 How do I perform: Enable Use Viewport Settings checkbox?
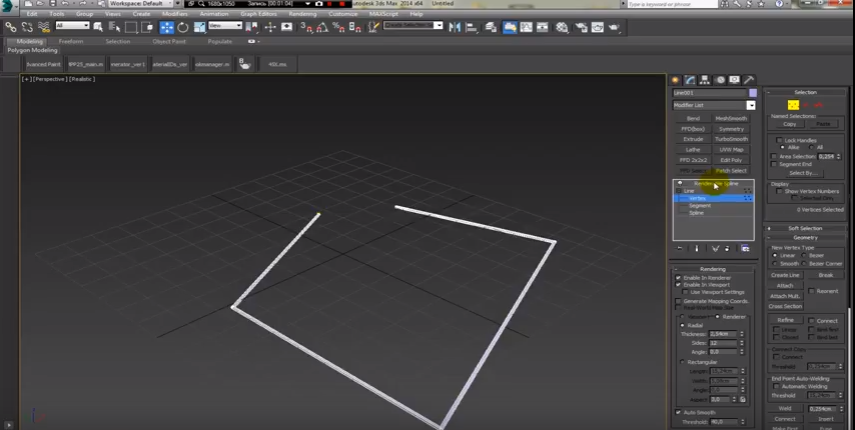[x=685, y=293]
